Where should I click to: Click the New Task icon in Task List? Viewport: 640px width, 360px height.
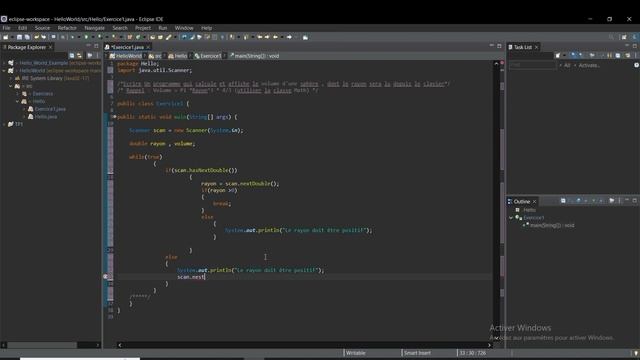pos(558,56)
